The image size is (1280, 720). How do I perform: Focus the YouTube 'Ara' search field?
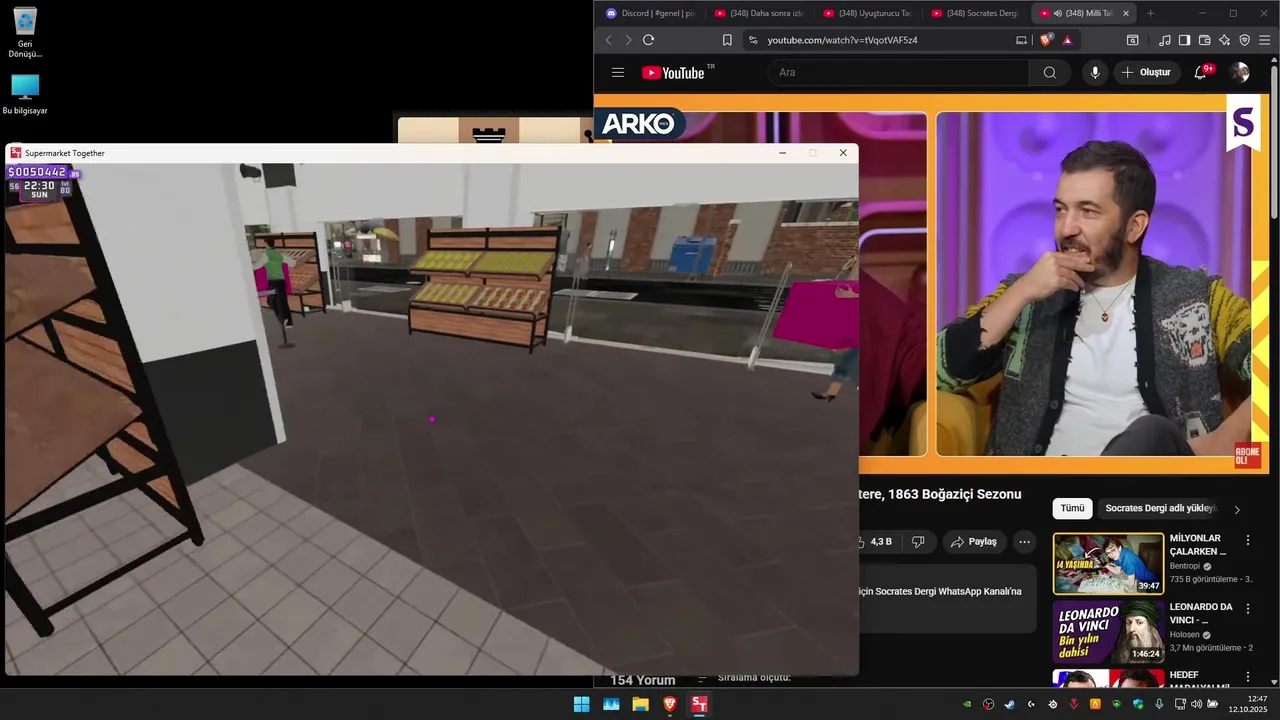pyautogui.click(x=898, y=72)
